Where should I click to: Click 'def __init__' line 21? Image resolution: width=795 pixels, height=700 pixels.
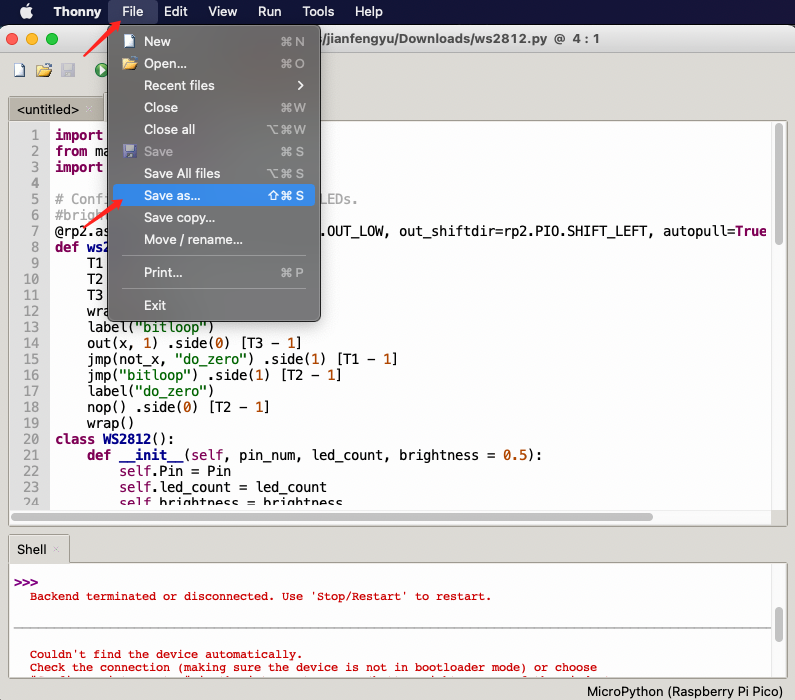314,455
